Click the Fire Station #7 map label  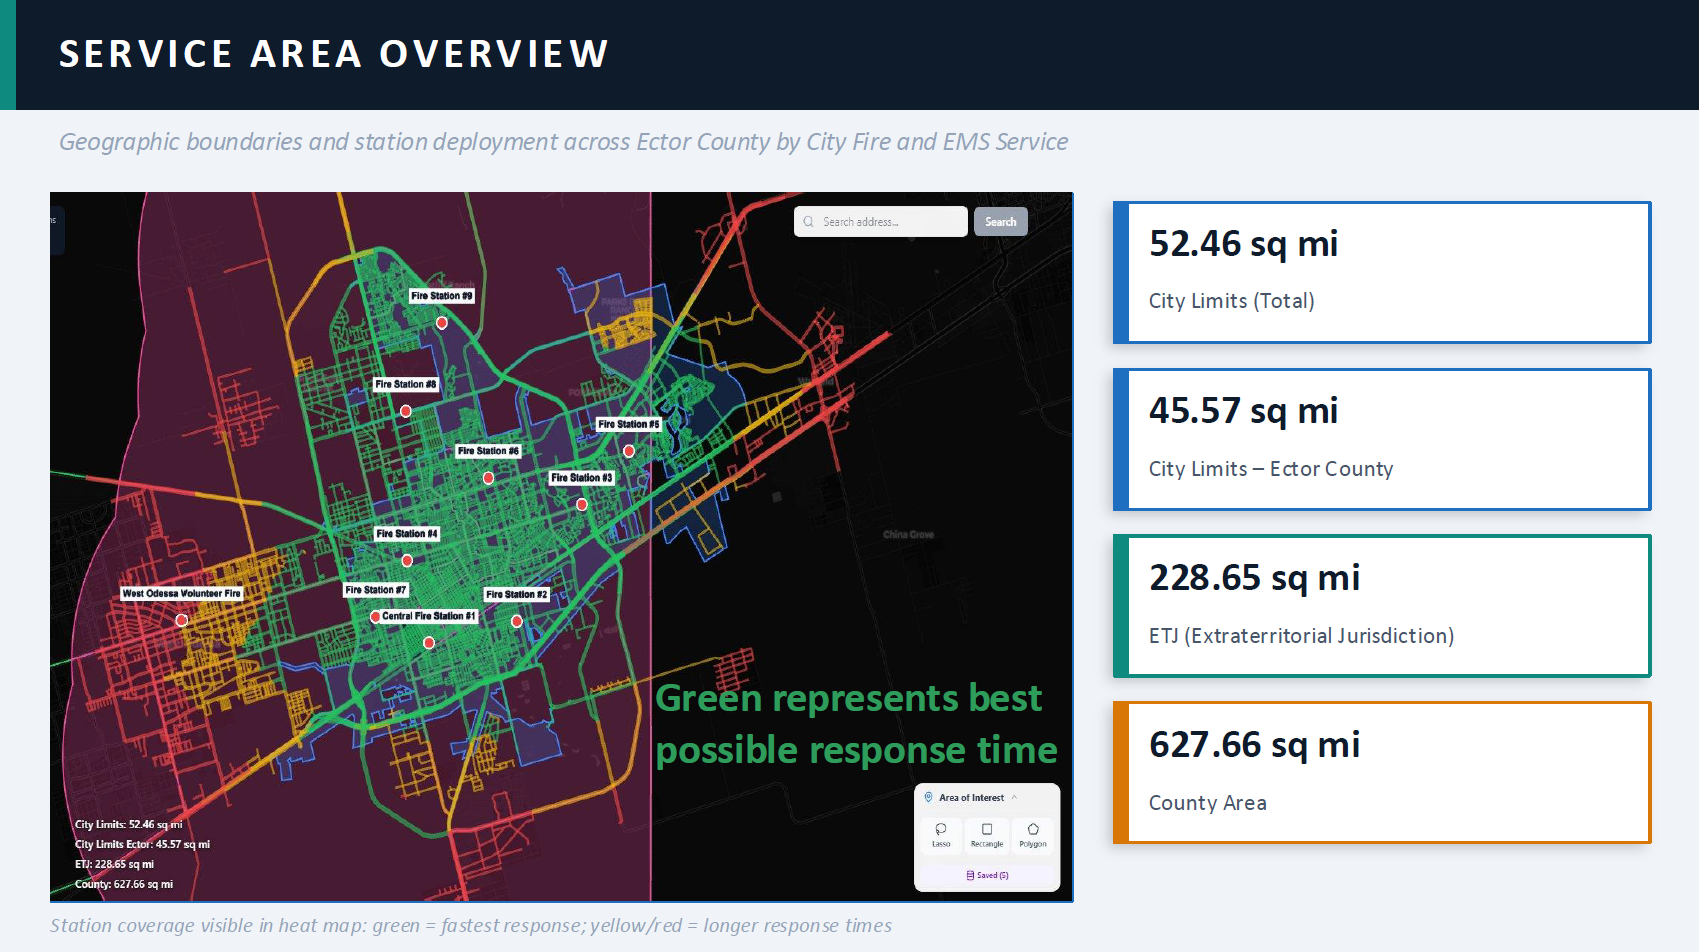tap(376, 590)
